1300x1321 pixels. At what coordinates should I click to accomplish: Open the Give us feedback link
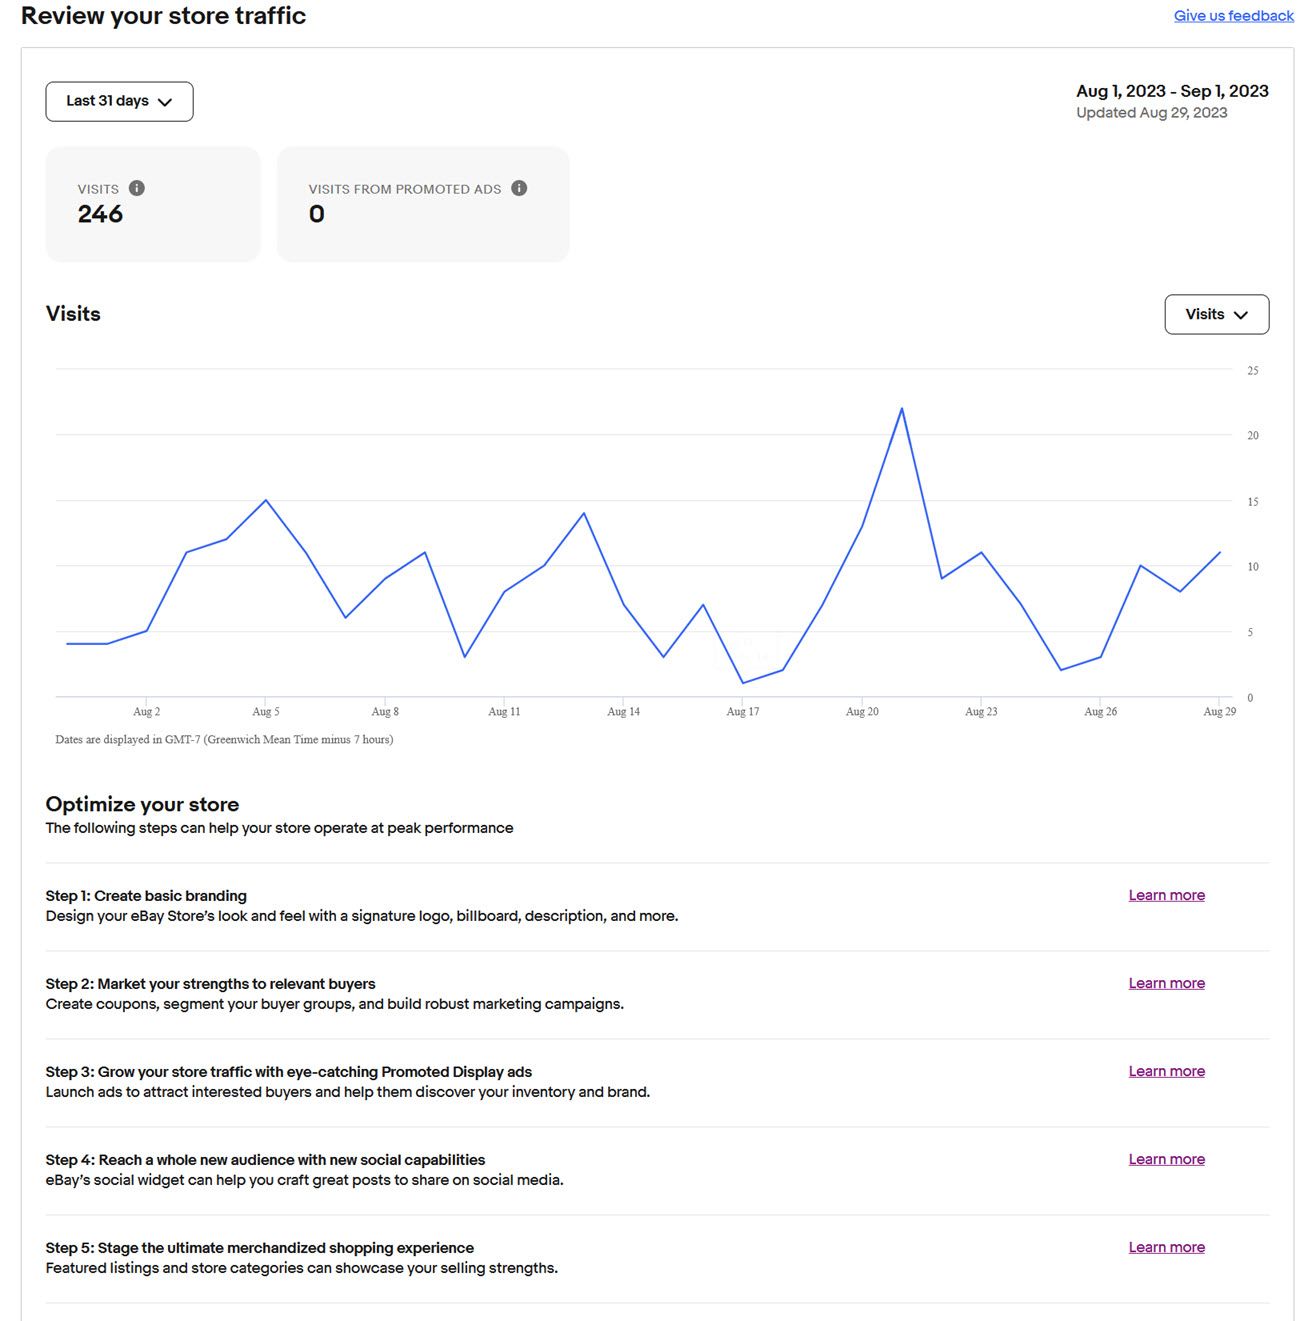[x=1233, y=16]
